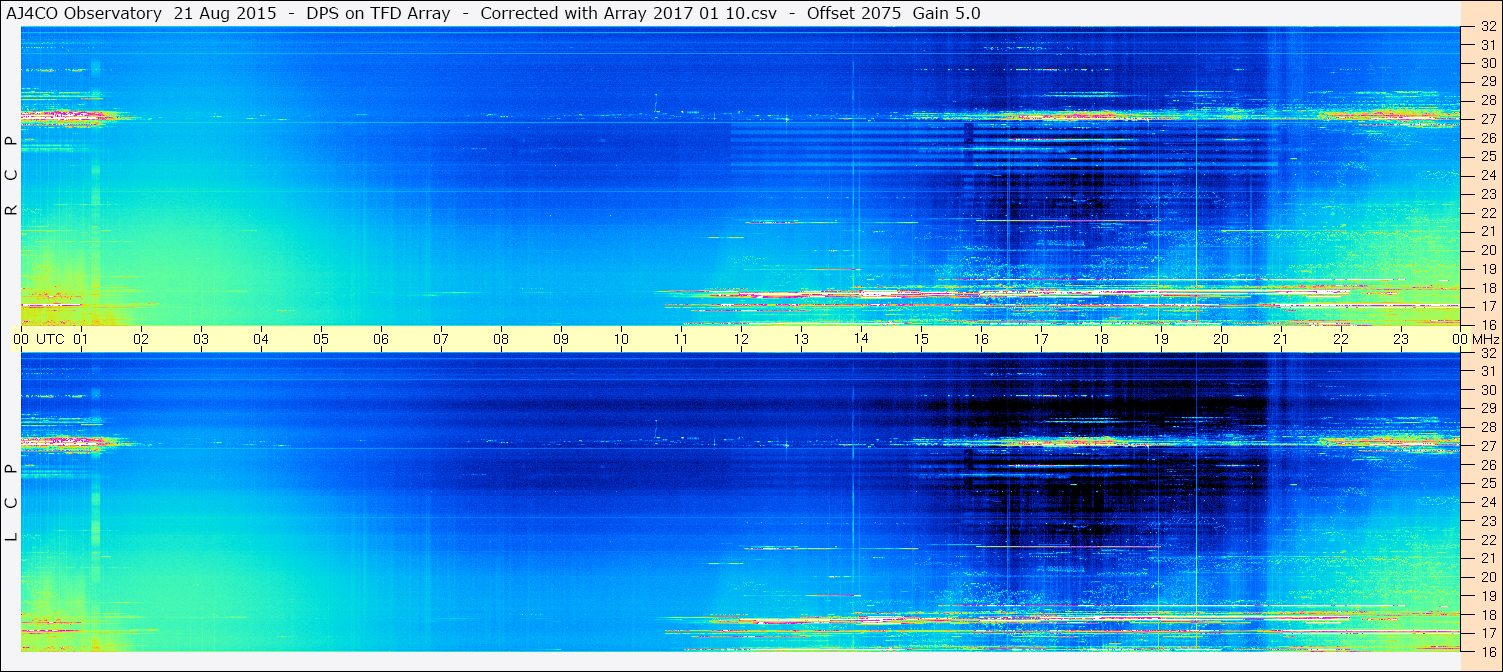Select the 14 hour mark on time axis
This screenshot has height=672, width=1503.
point(861,339)
